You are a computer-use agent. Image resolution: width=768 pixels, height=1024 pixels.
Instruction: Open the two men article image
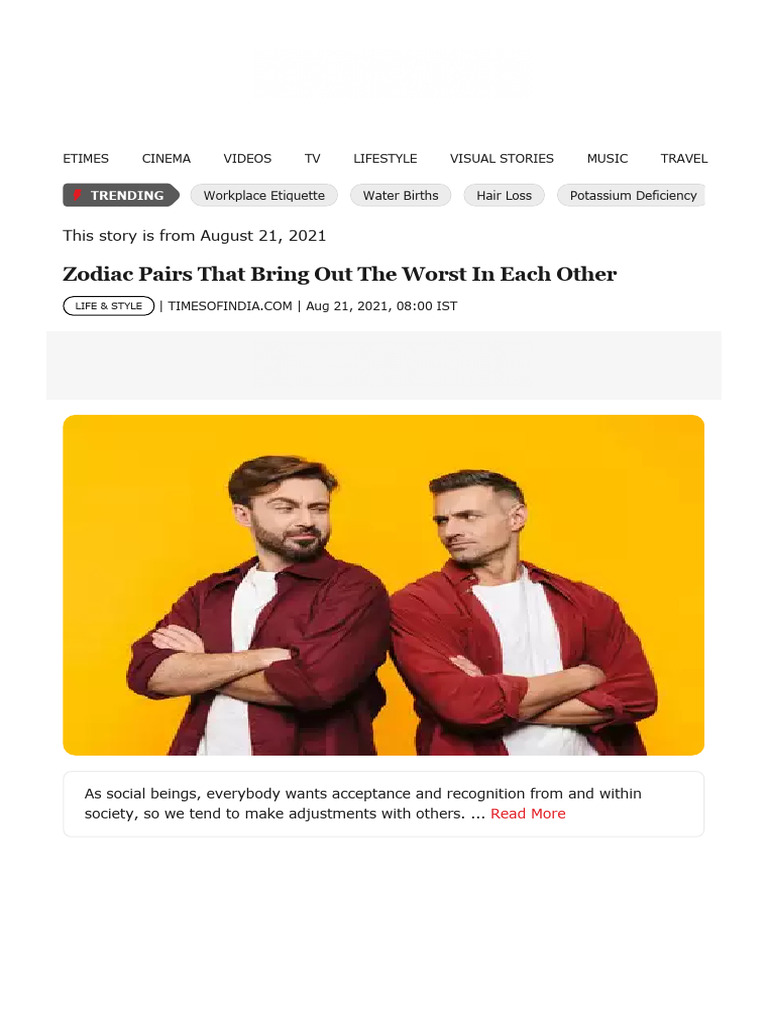pyautogui.click(x=383, y=585)
